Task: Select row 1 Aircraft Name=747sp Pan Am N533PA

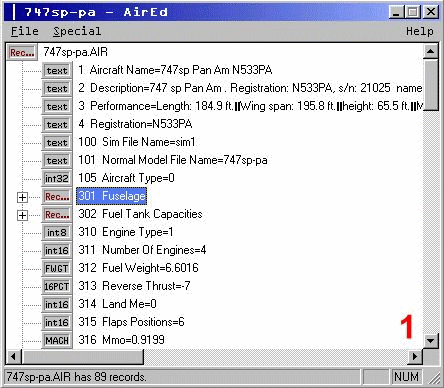Action: click(x=175, y=70)
